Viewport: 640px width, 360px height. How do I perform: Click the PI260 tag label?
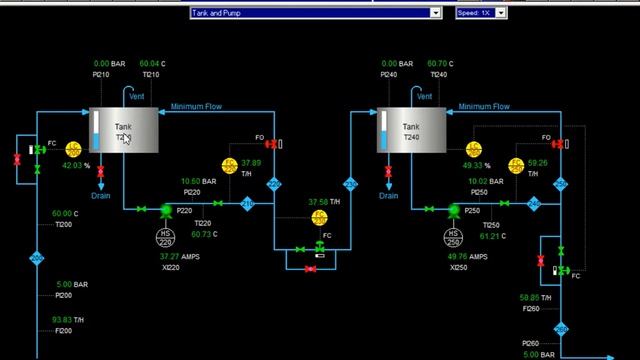point(531,344)
